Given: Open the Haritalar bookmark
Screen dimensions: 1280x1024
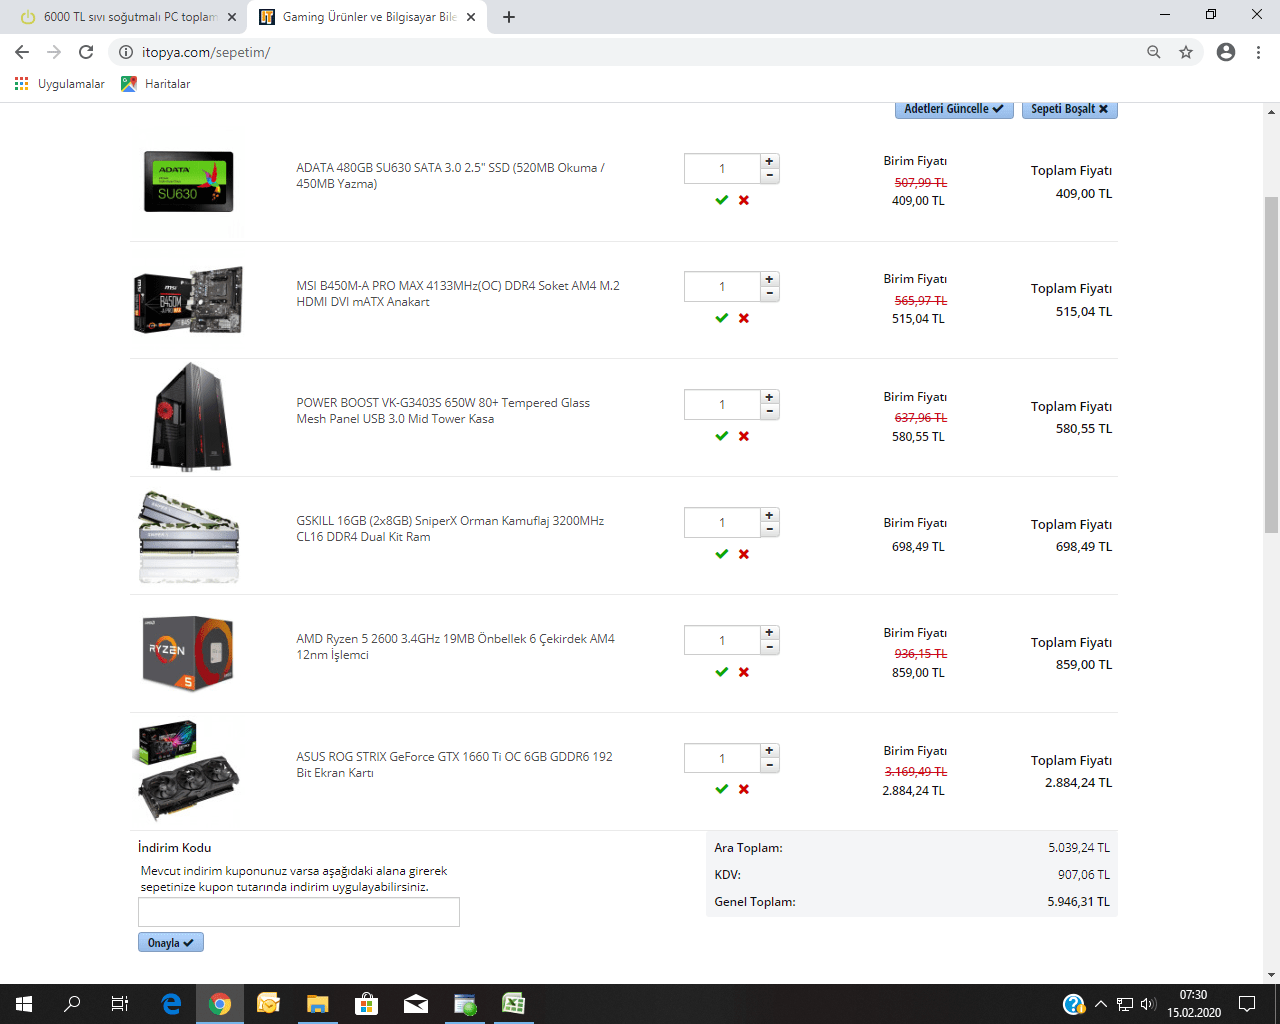Looking at the screenshot, I should 156,84.
